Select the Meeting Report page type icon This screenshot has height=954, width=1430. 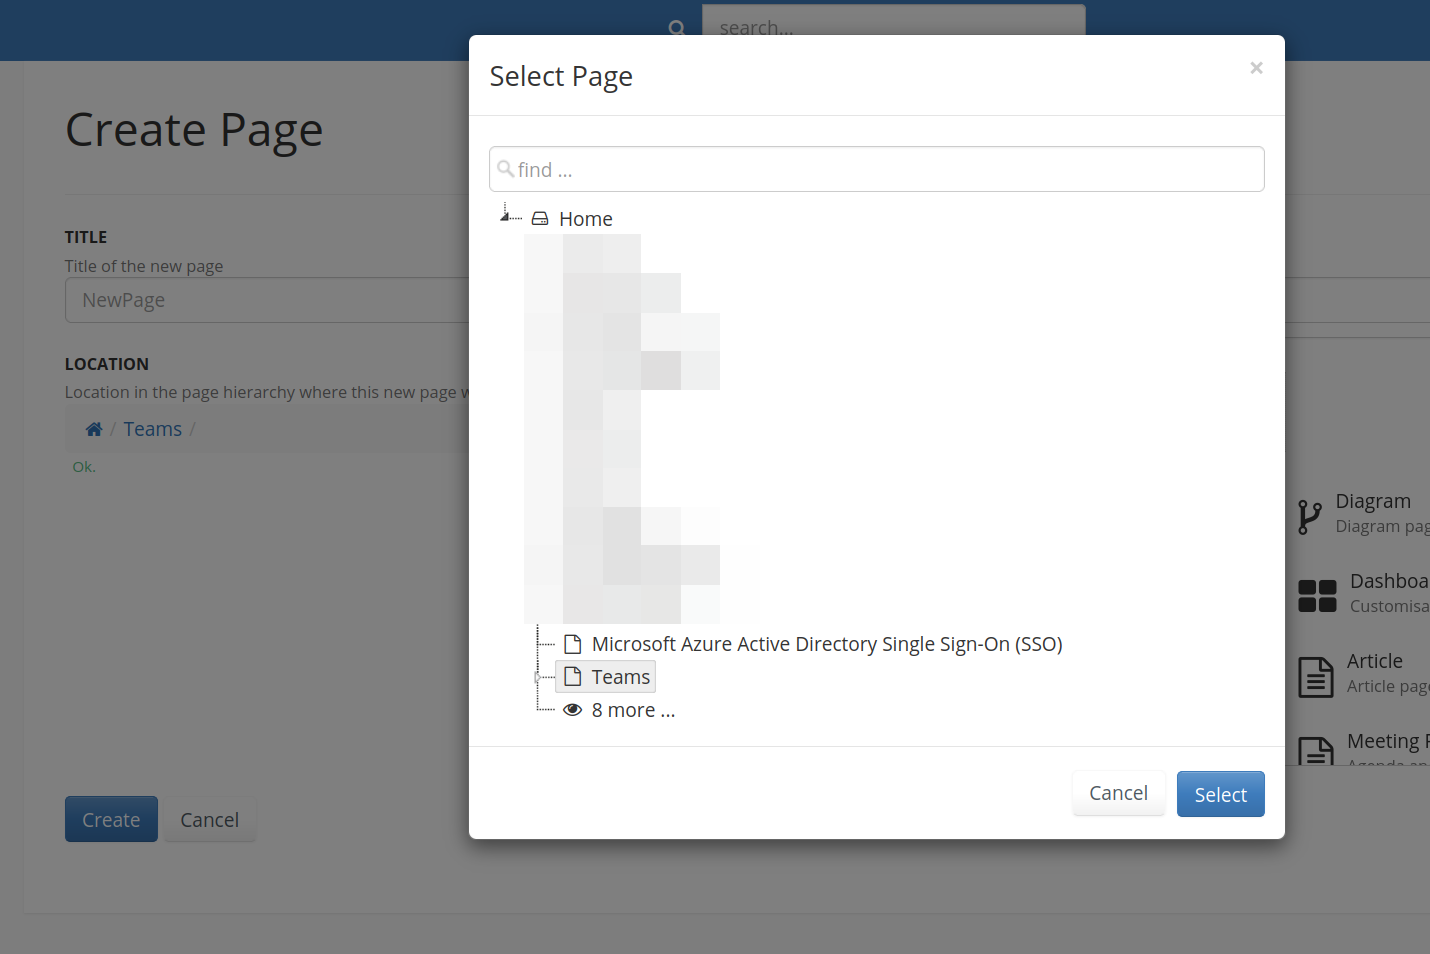point(1315,752)
